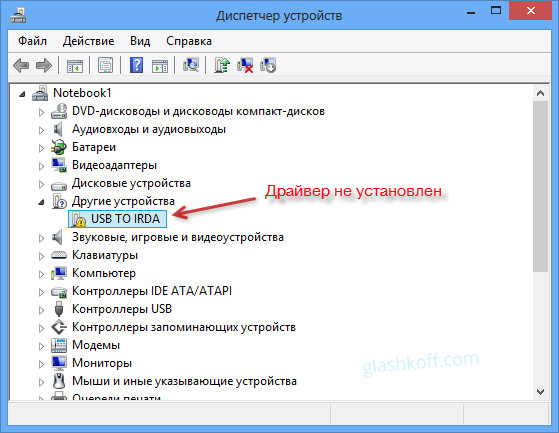Click the show console tree toolbar icon
This screenshot has height=433, width=559.
tap(75, 66)
